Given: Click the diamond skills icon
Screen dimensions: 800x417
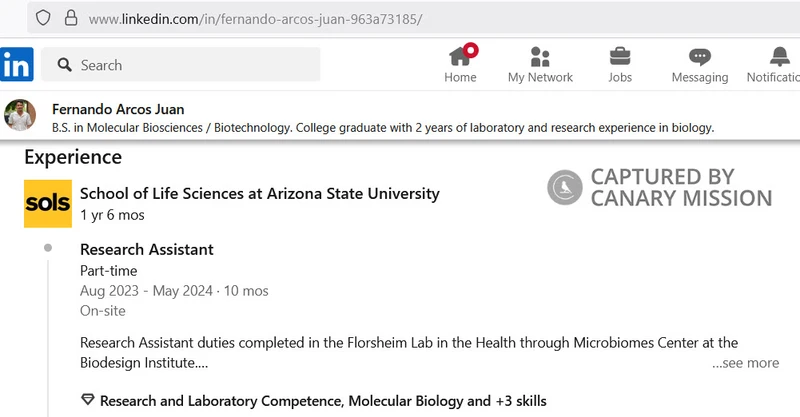Looking at the screenshot, I should (88, 400).
